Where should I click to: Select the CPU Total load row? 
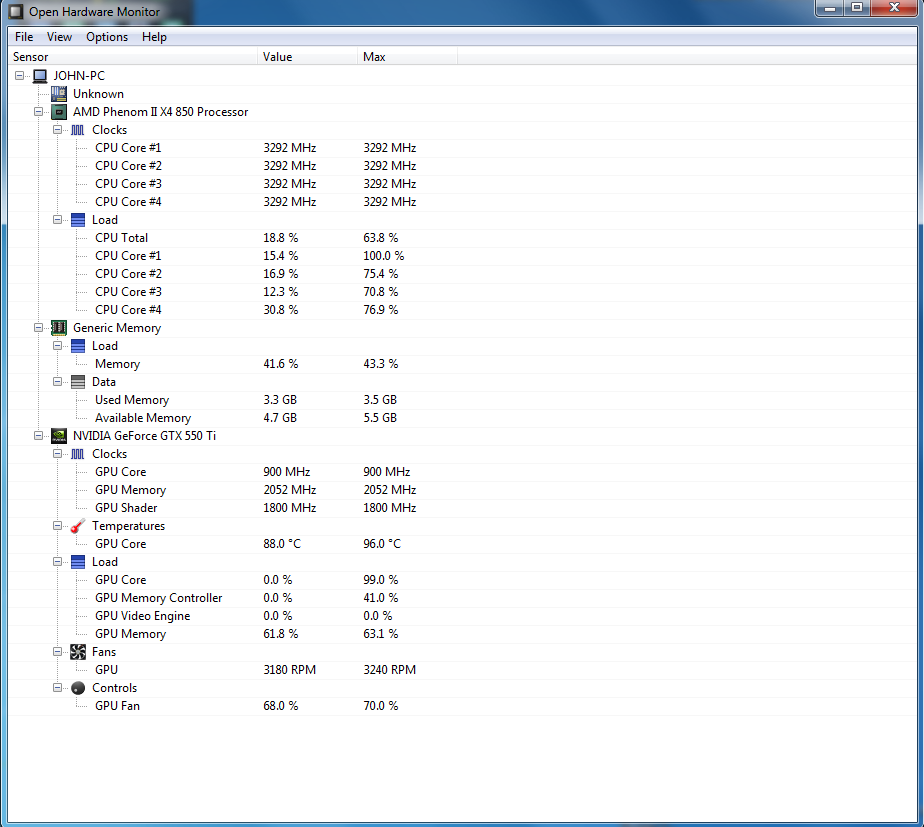coord(121,238)
